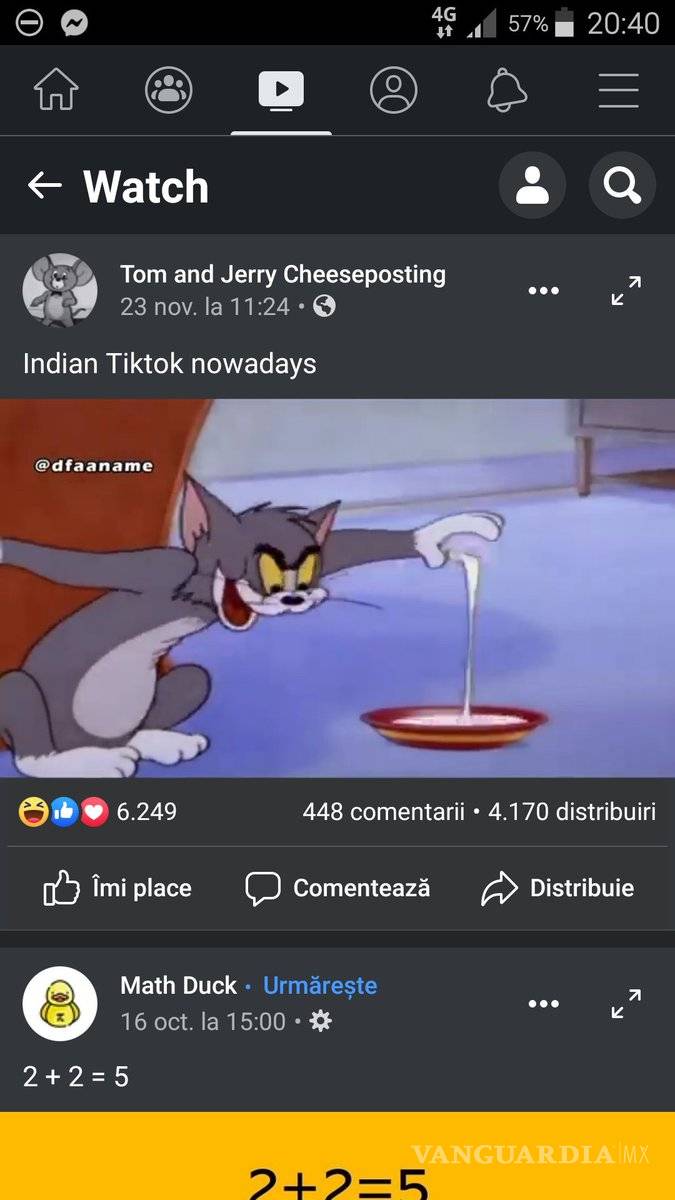Open the hamburger menu
This screenshot has width=675, height=1200.
pyautogui.click(x=619, y=91)
